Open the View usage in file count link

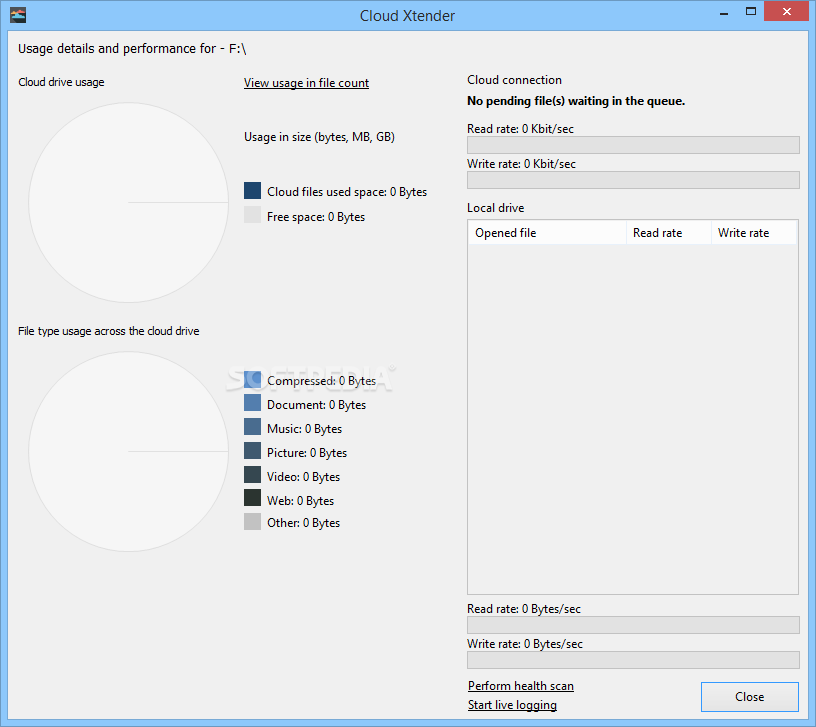[306, 83]
